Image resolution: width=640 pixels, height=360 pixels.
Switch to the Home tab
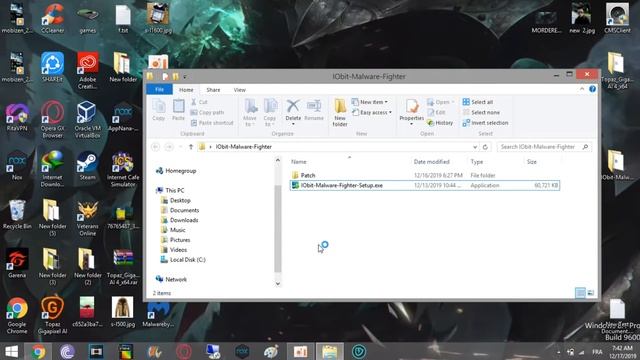pos(186,89)
